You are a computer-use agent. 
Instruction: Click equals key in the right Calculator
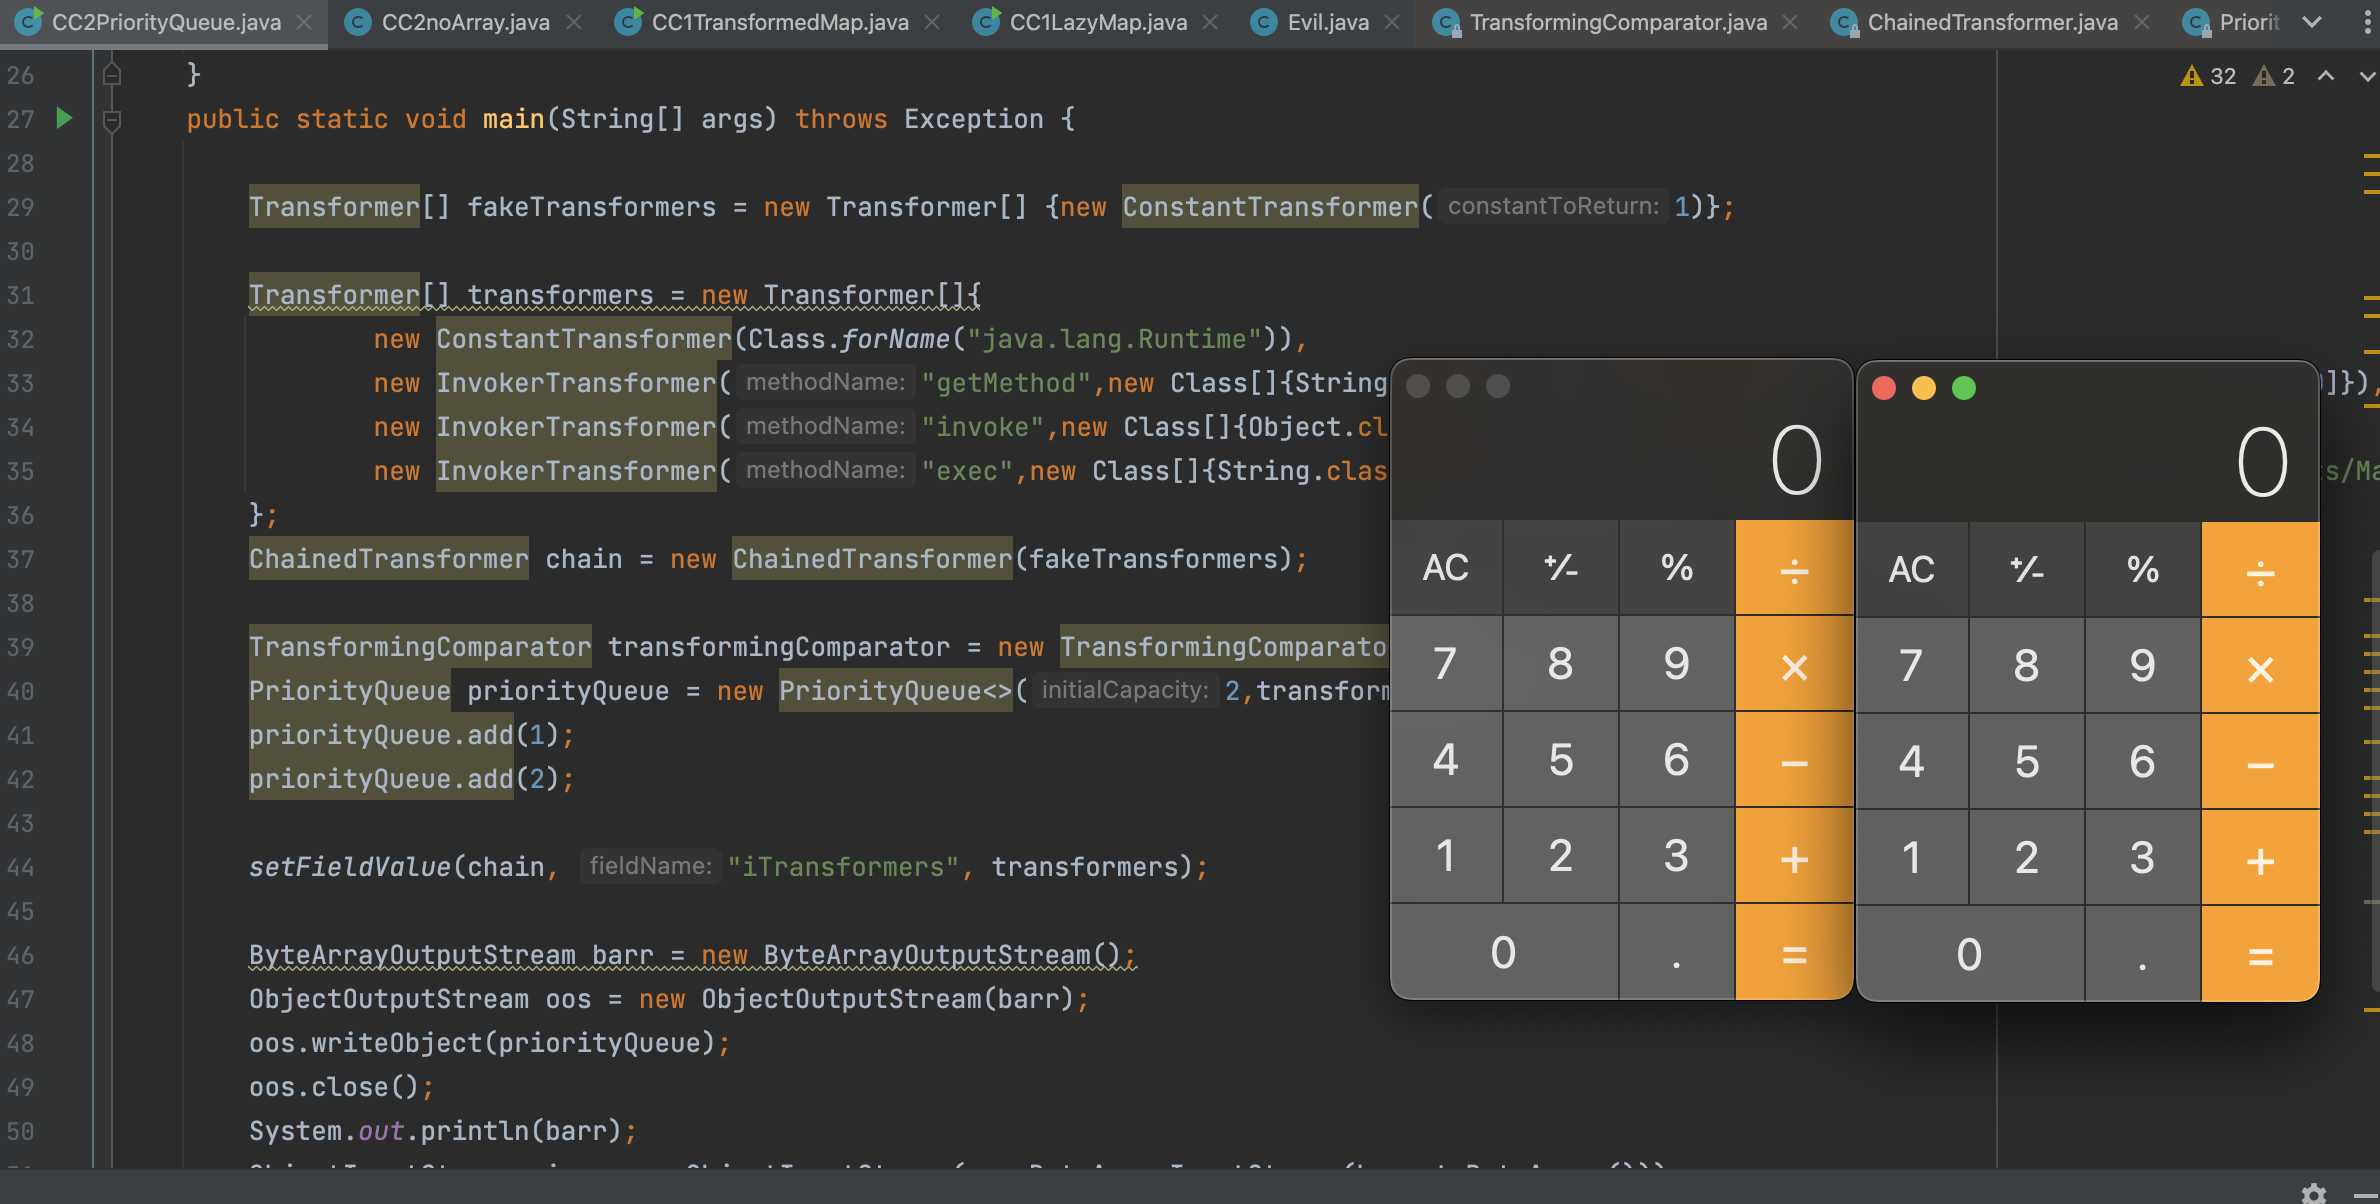[x=2260, y=954]
